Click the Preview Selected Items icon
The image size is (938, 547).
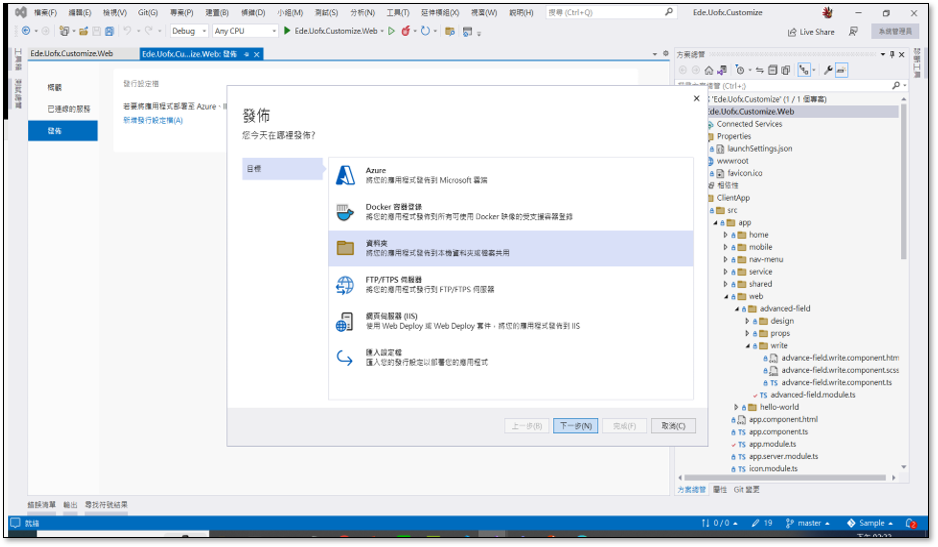841,71
